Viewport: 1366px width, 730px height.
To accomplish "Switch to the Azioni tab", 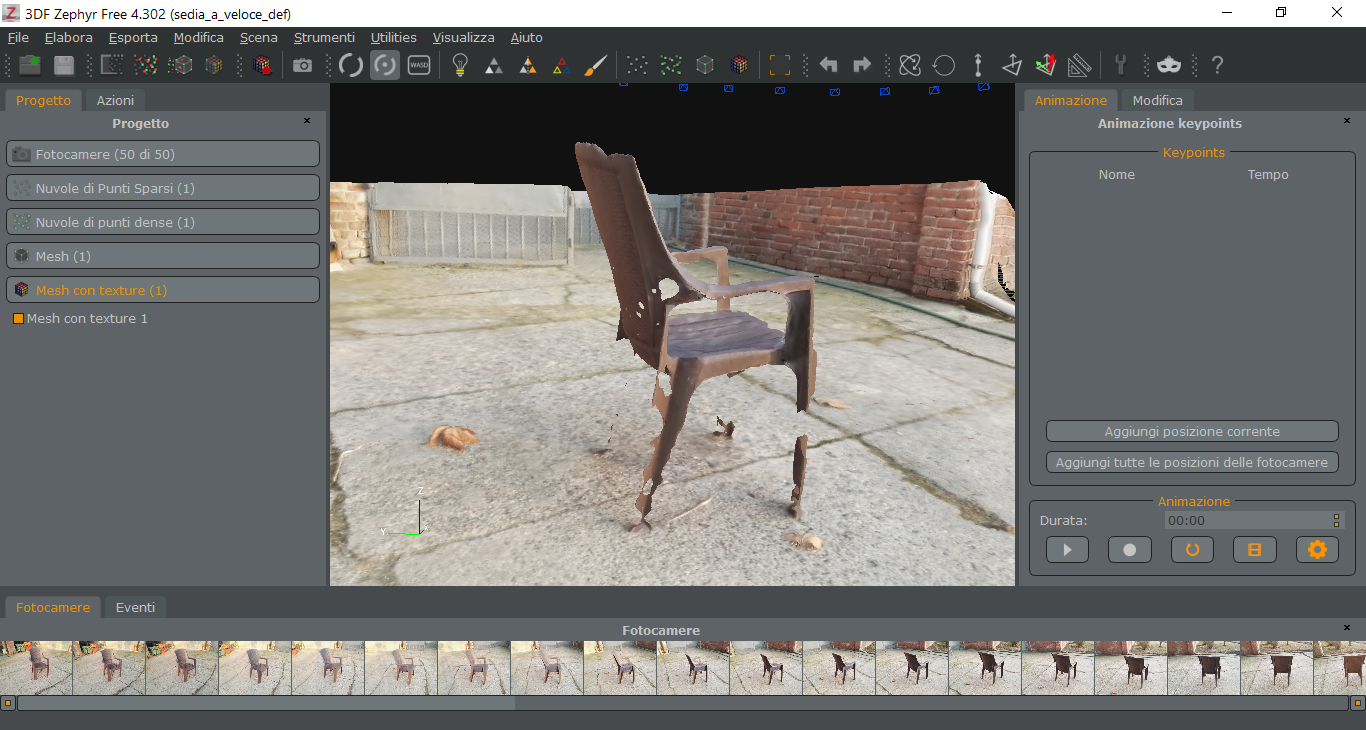I will coord(115,100).
